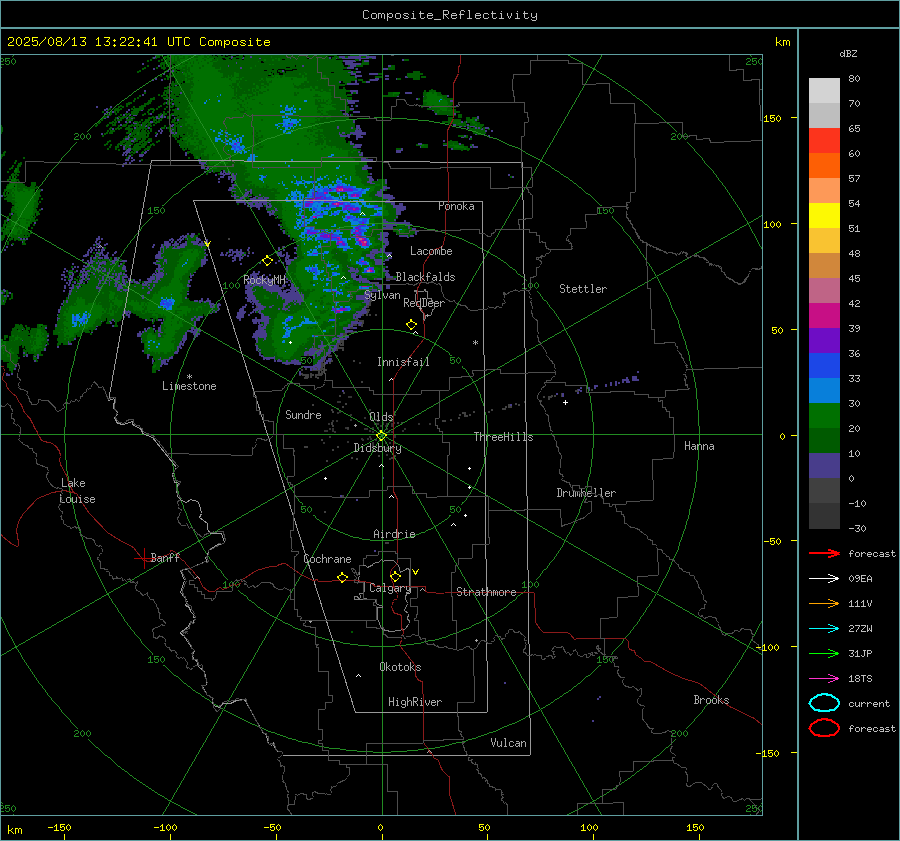Click the Lake Louise label

pyautogui.click(x=77, y=491)
